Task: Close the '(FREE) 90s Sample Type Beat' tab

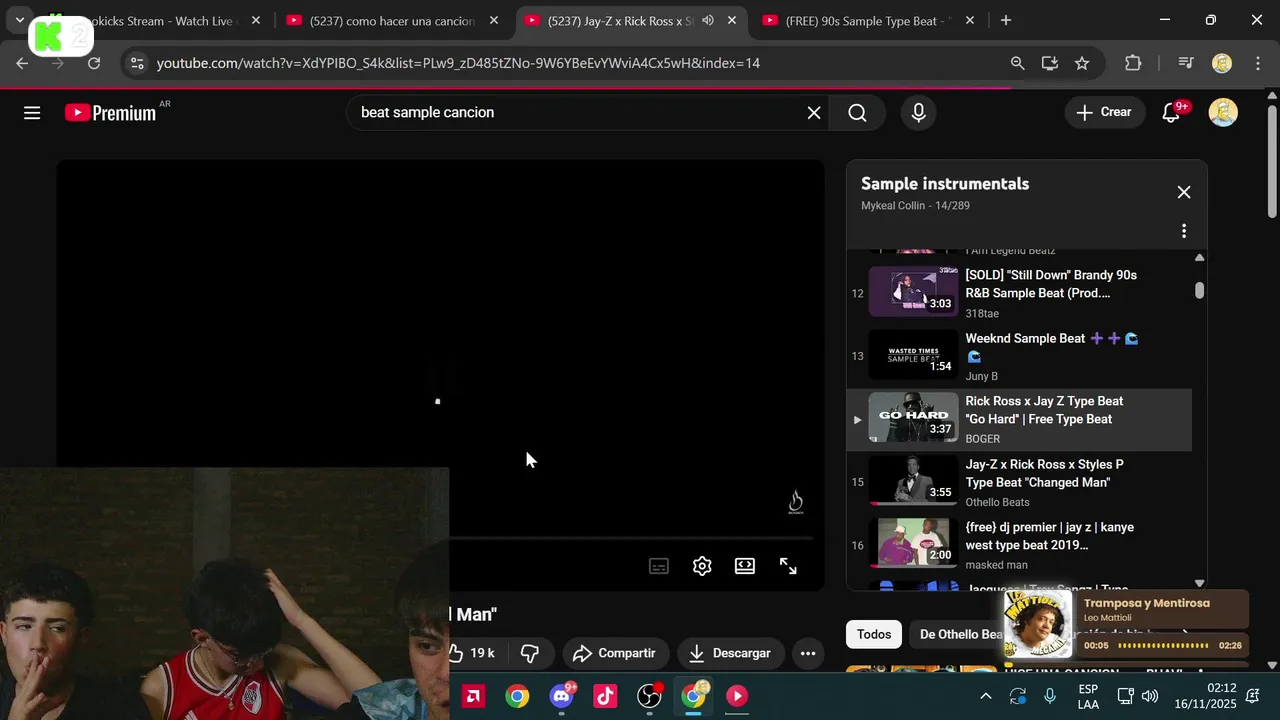Action: pos(969,20)
